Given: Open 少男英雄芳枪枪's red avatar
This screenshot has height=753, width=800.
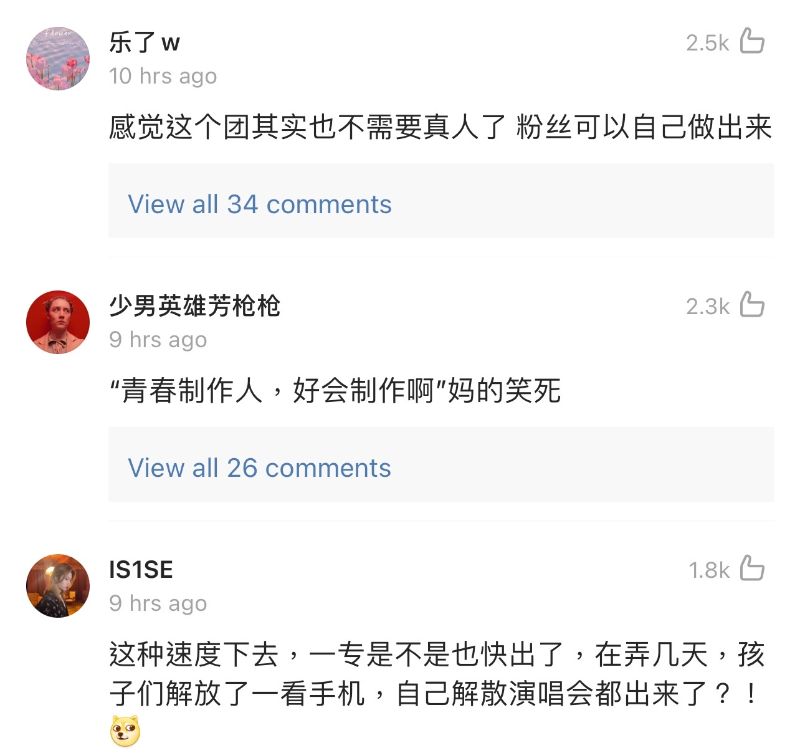Looking at the screenshot, I should pos(57,322).
